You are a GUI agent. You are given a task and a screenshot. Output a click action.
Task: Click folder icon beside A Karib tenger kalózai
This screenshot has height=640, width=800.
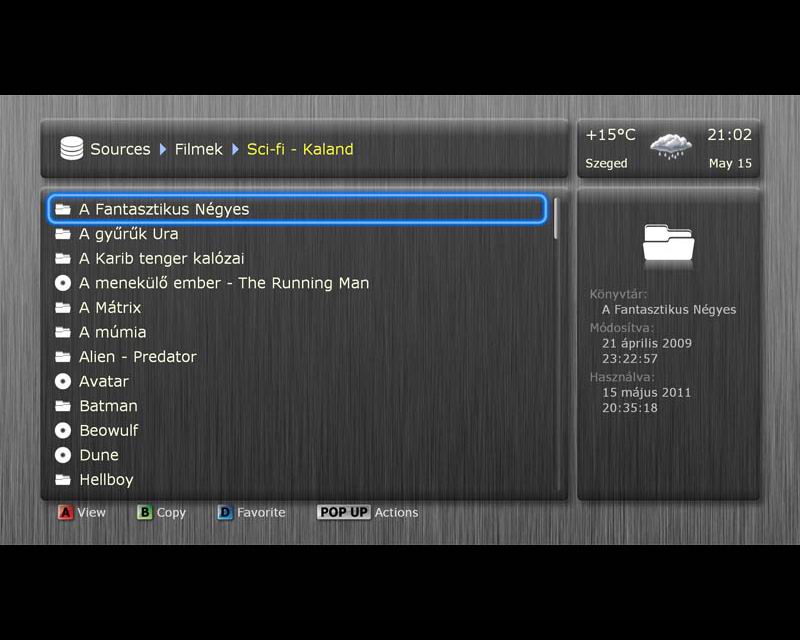pos(63,258)
